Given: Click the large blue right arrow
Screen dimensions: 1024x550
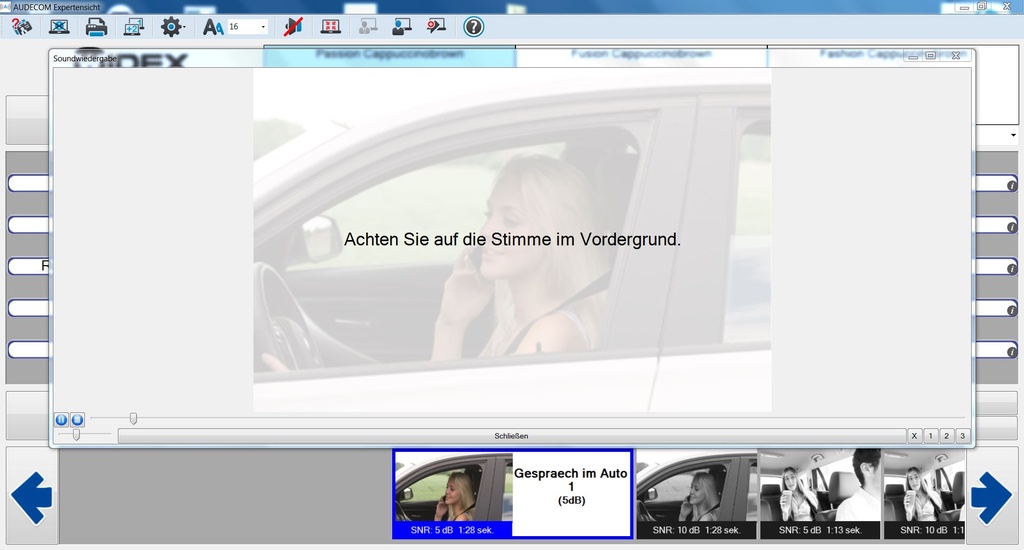Looking at the screenshot, I should pos(991,498).
